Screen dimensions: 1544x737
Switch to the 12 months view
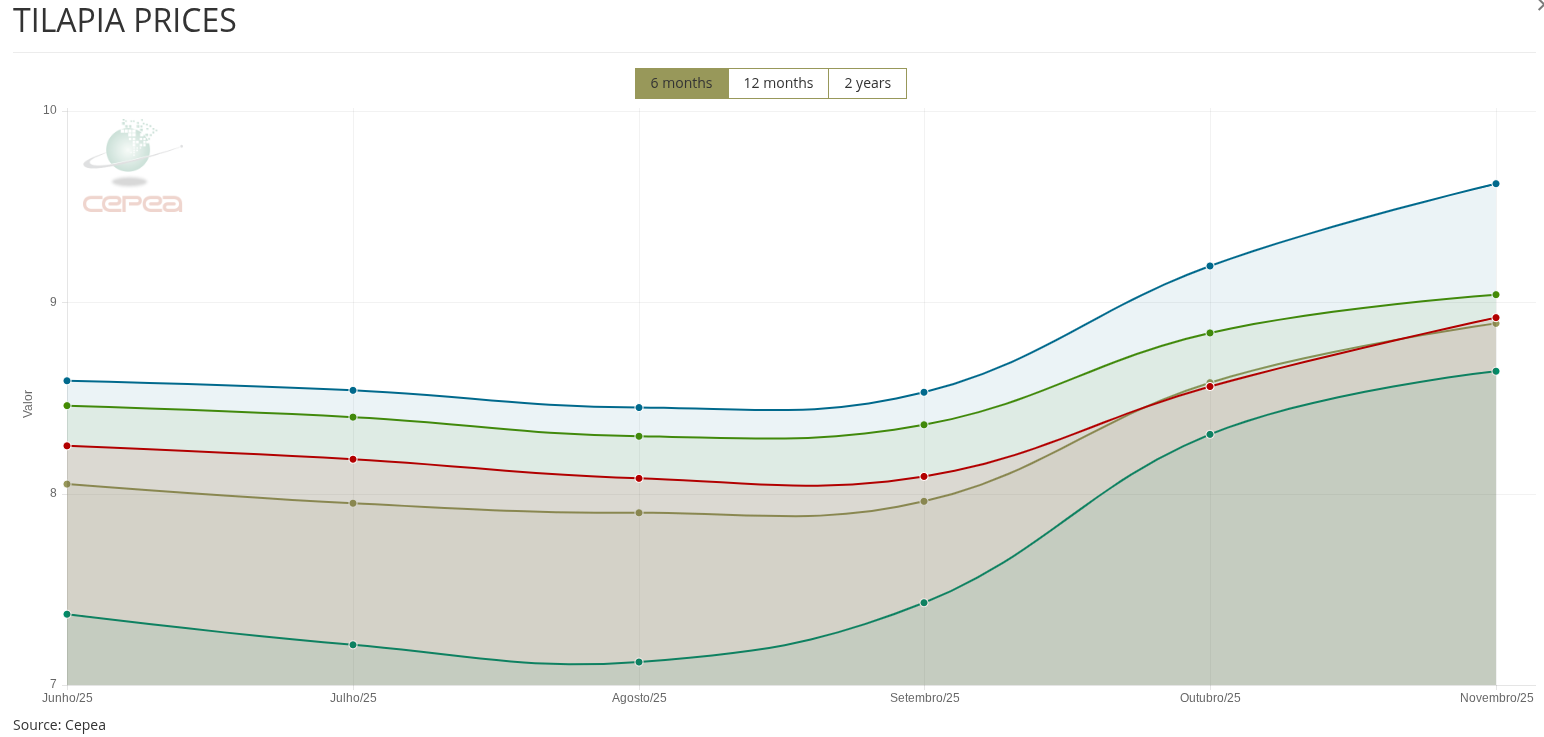(778, 83)
